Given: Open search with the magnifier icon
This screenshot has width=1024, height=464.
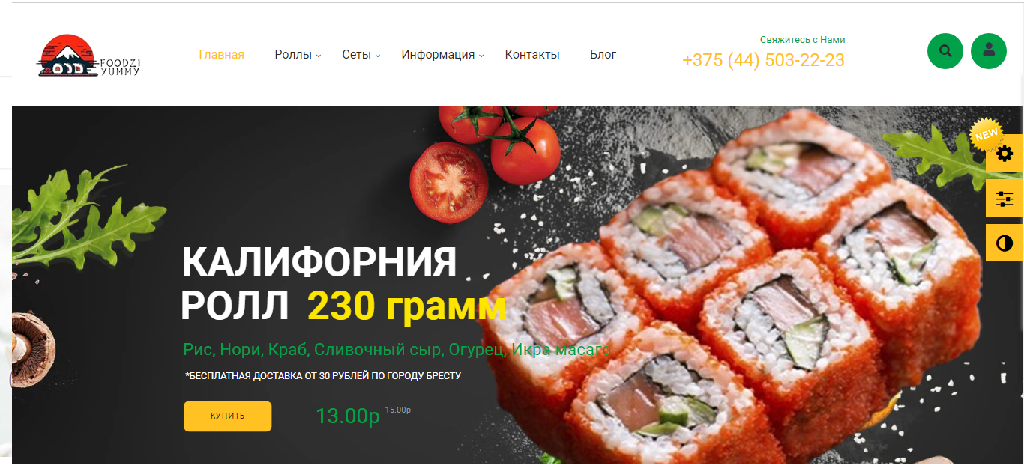Looking at the screenshot, I should [945, 51].
